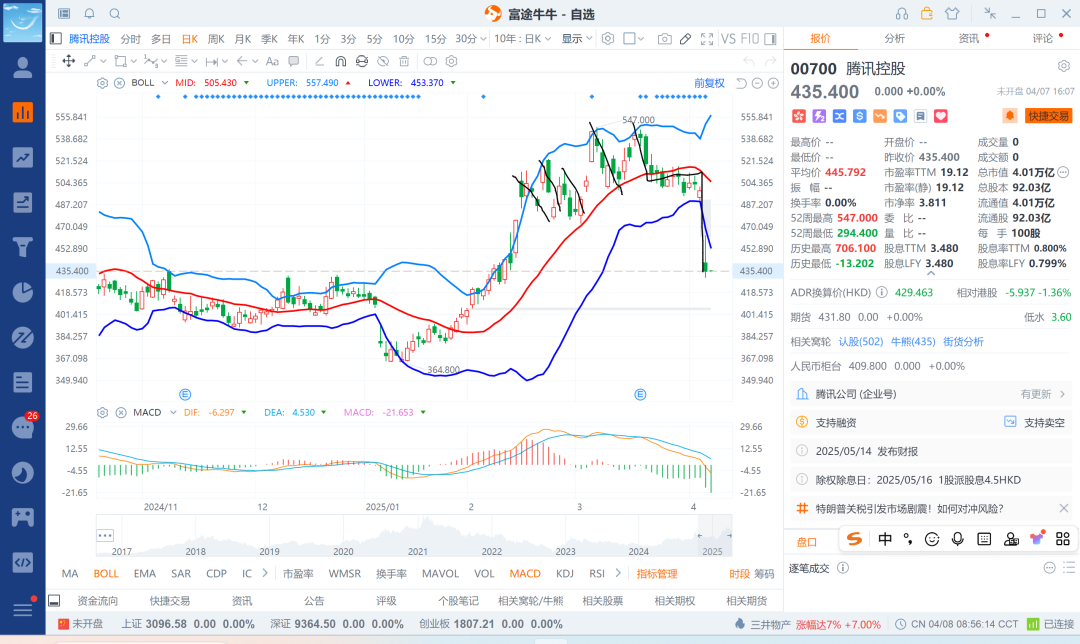Toggle the KDJ indicator on

coord(565,574)
